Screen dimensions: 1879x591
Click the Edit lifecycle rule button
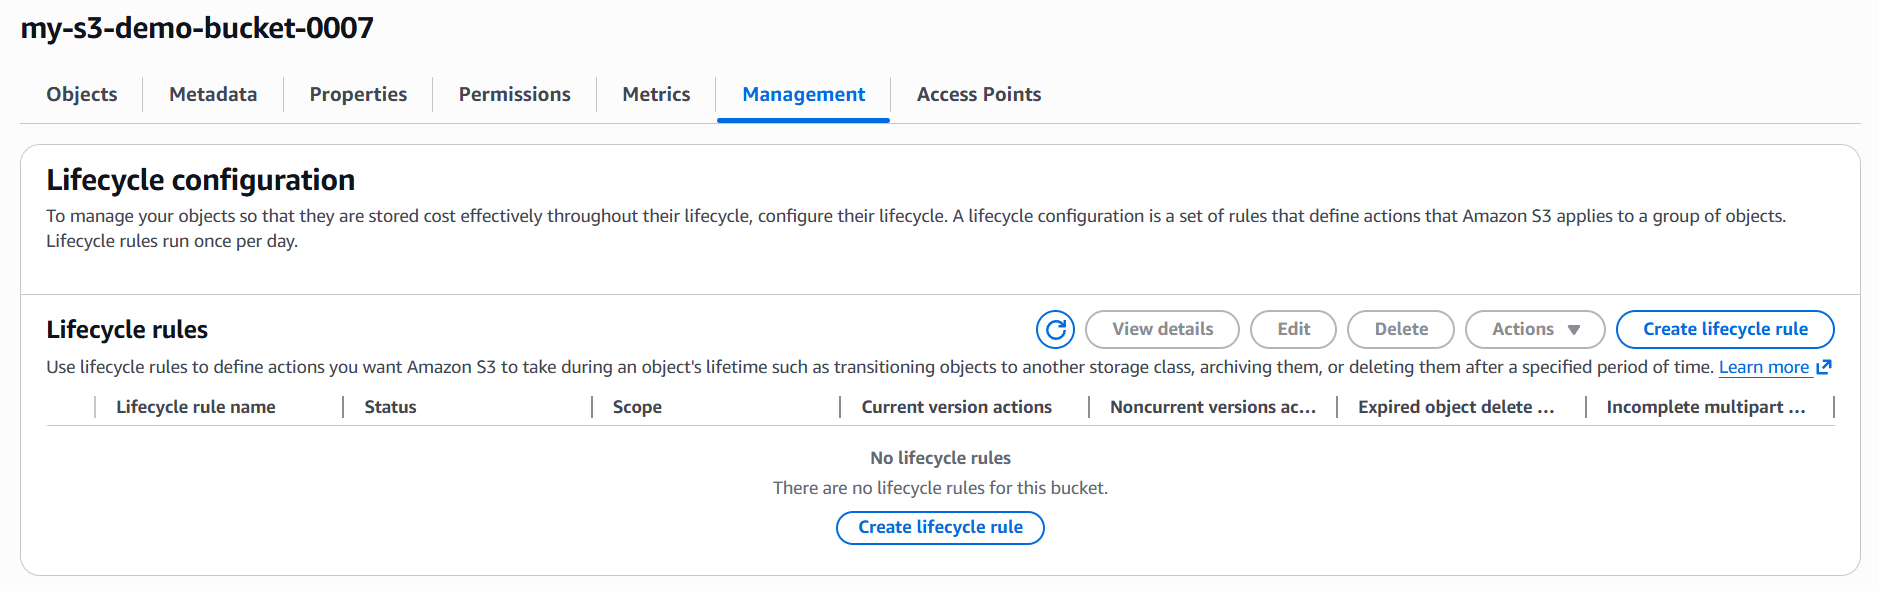[1293, 329]
